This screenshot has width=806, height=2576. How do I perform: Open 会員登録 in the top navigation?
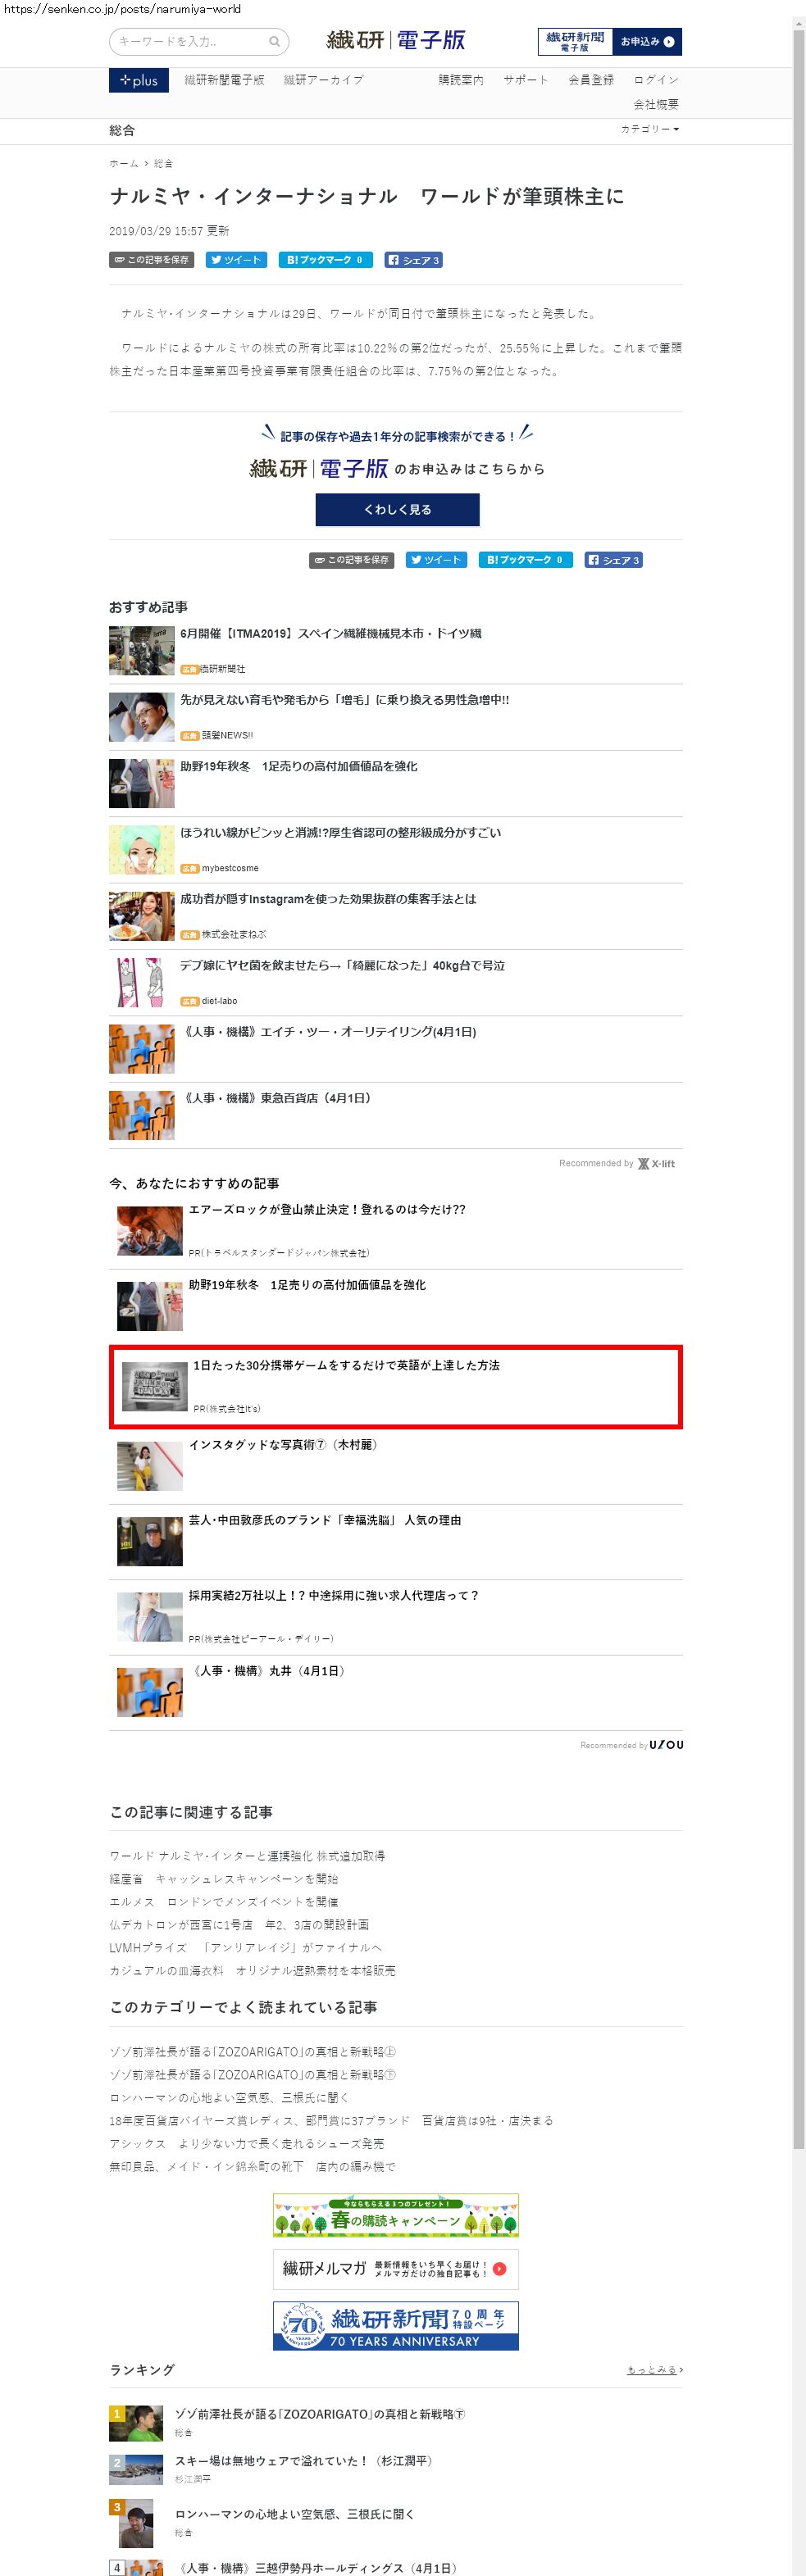point(591,80)
